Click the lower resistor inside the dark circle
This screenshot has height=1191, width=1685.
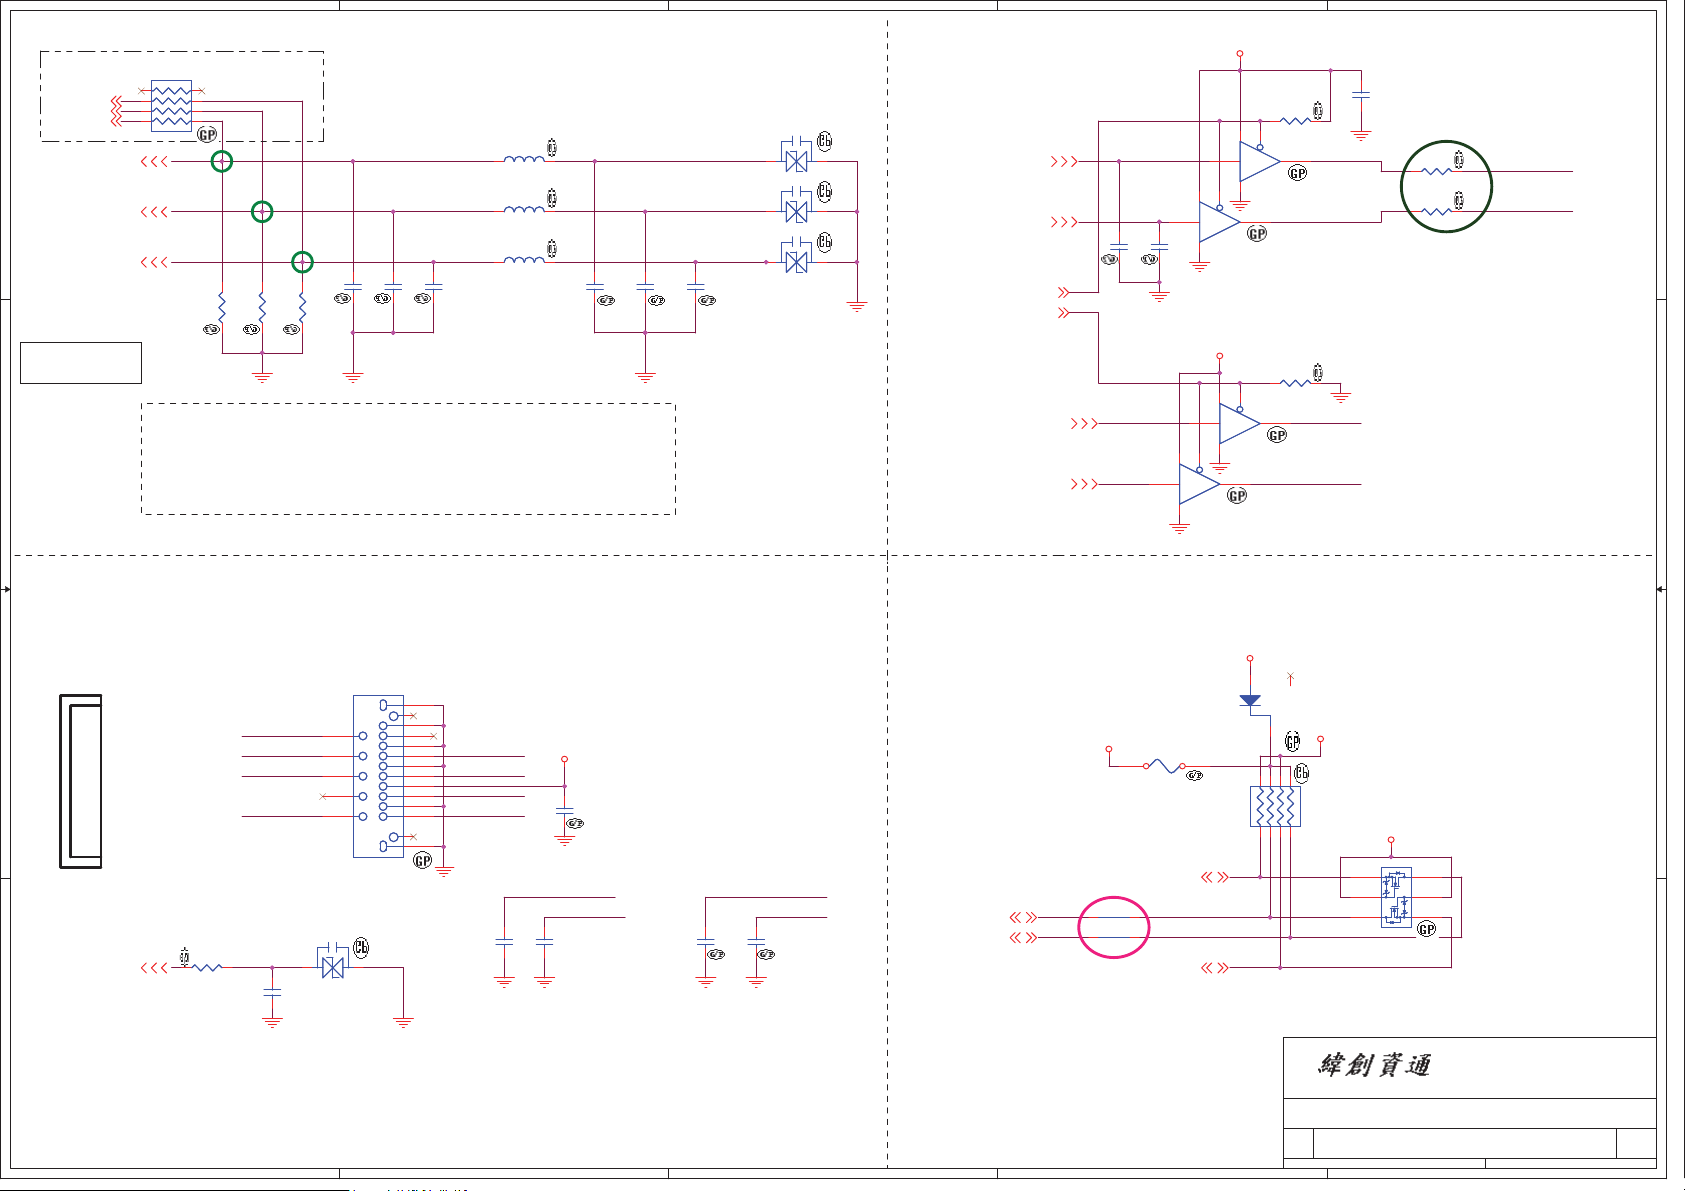[1436, 211]
